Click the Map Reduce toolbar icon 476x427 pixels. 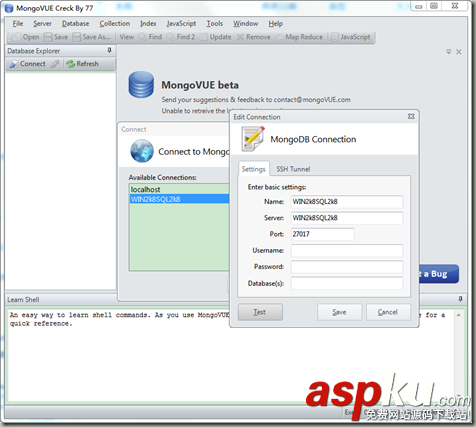click(x=279, y=37)
